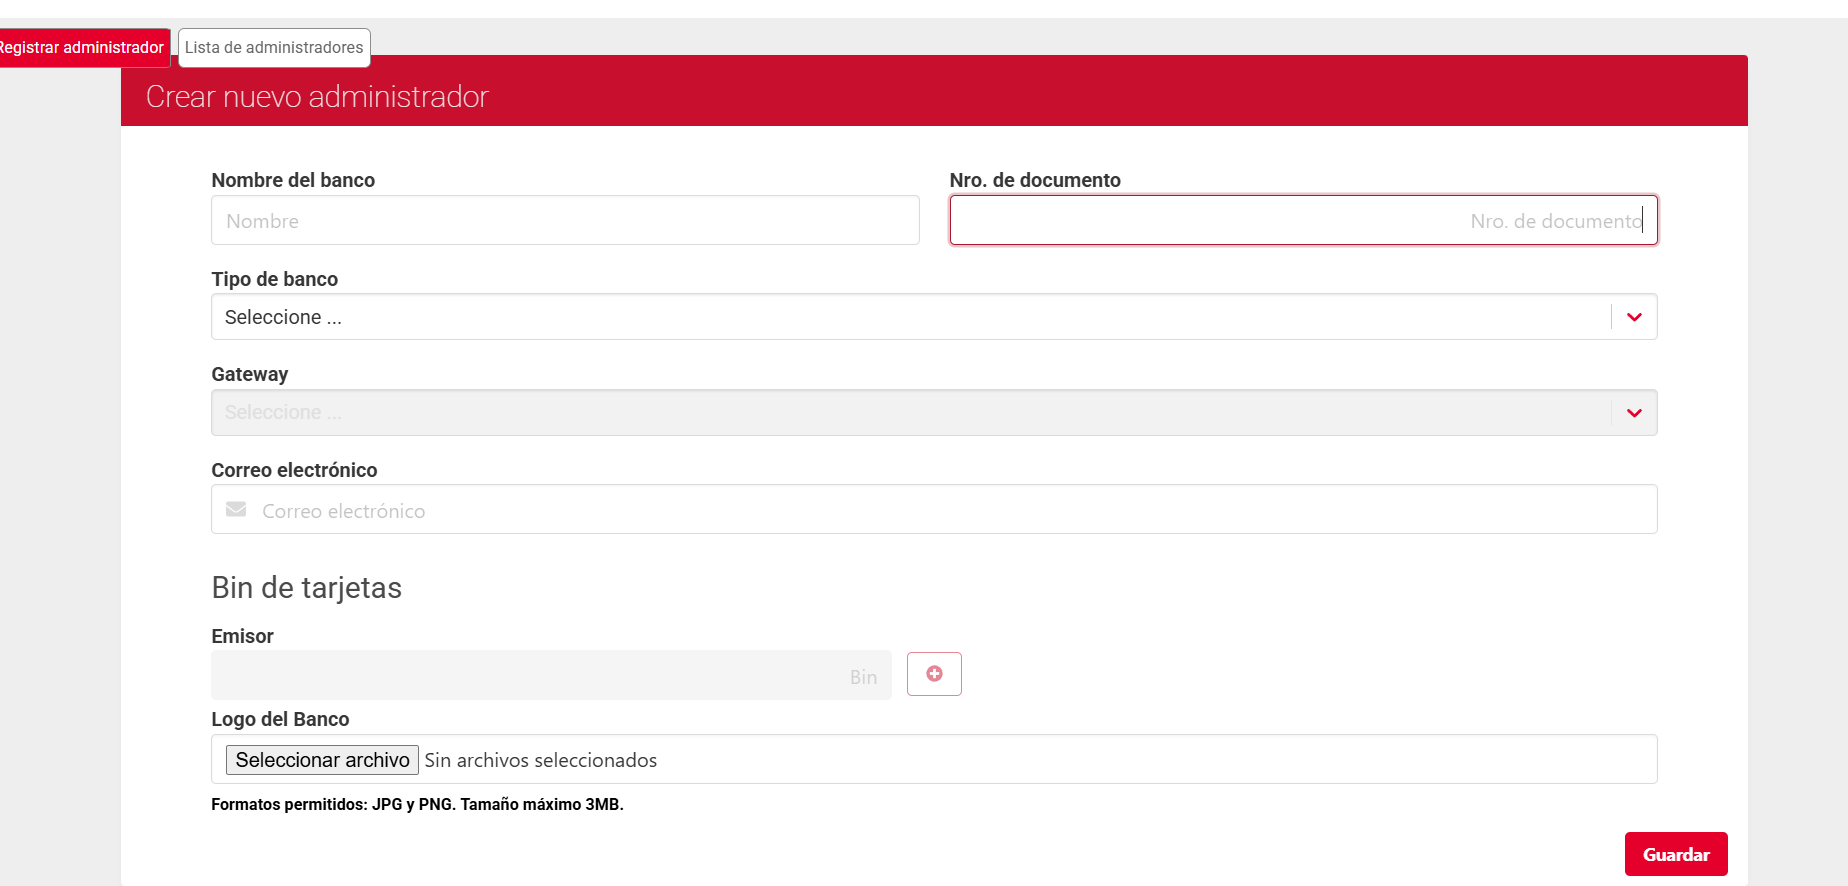
Task: Click the Correo electrónico text field
Action: coord(950,510)
